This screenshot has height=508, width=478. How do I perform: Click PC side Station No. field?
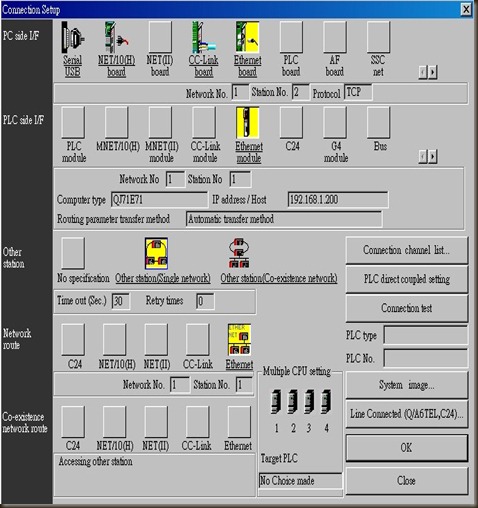pyautogui.click(x=301, y=92)
